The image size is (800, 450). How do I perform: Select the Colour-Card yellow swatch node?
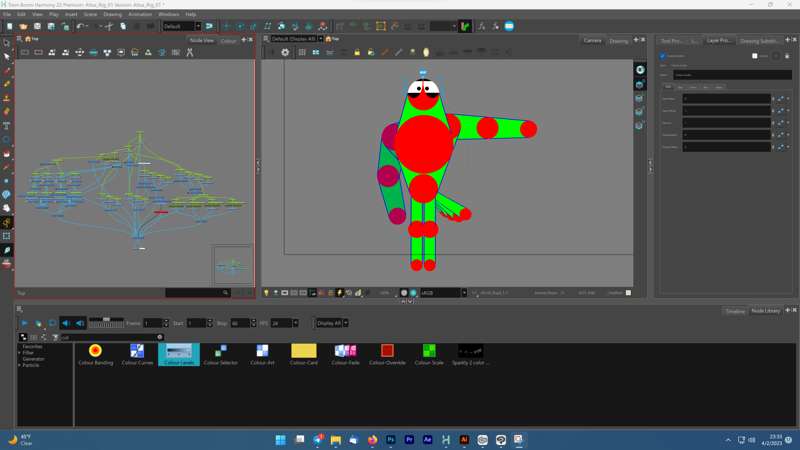point(303,351)
